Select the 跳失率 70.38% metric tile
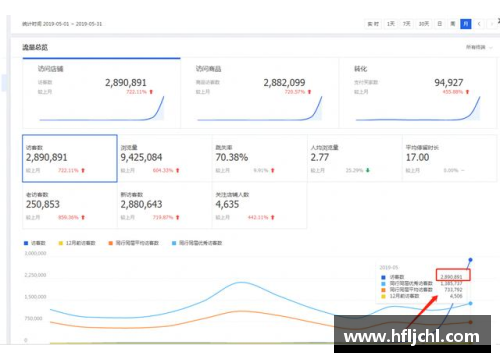 (x=260, y=158)
